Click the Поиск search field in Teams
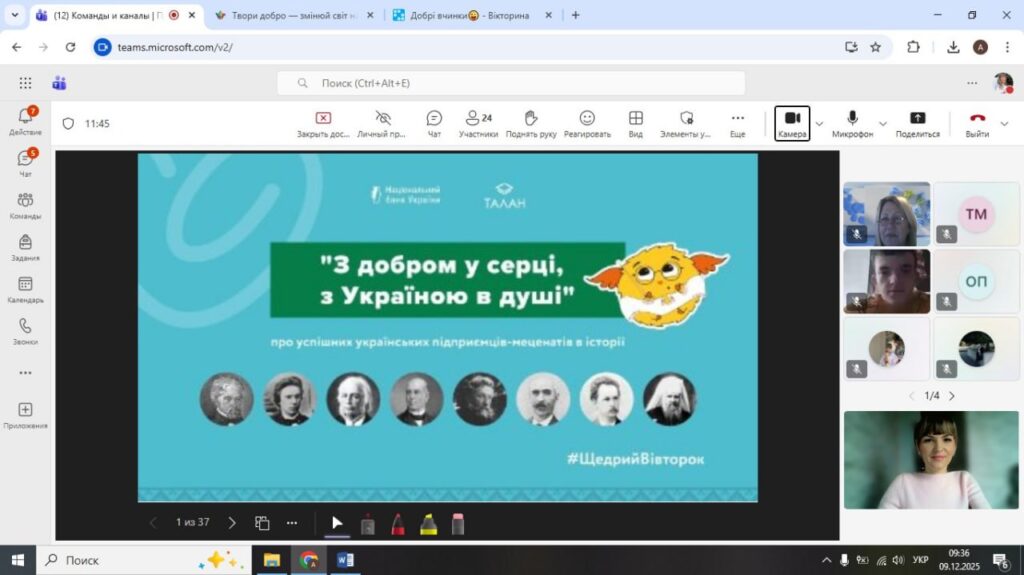The width and height of the screenshot is (1024, 575). (x=510, y=83)
